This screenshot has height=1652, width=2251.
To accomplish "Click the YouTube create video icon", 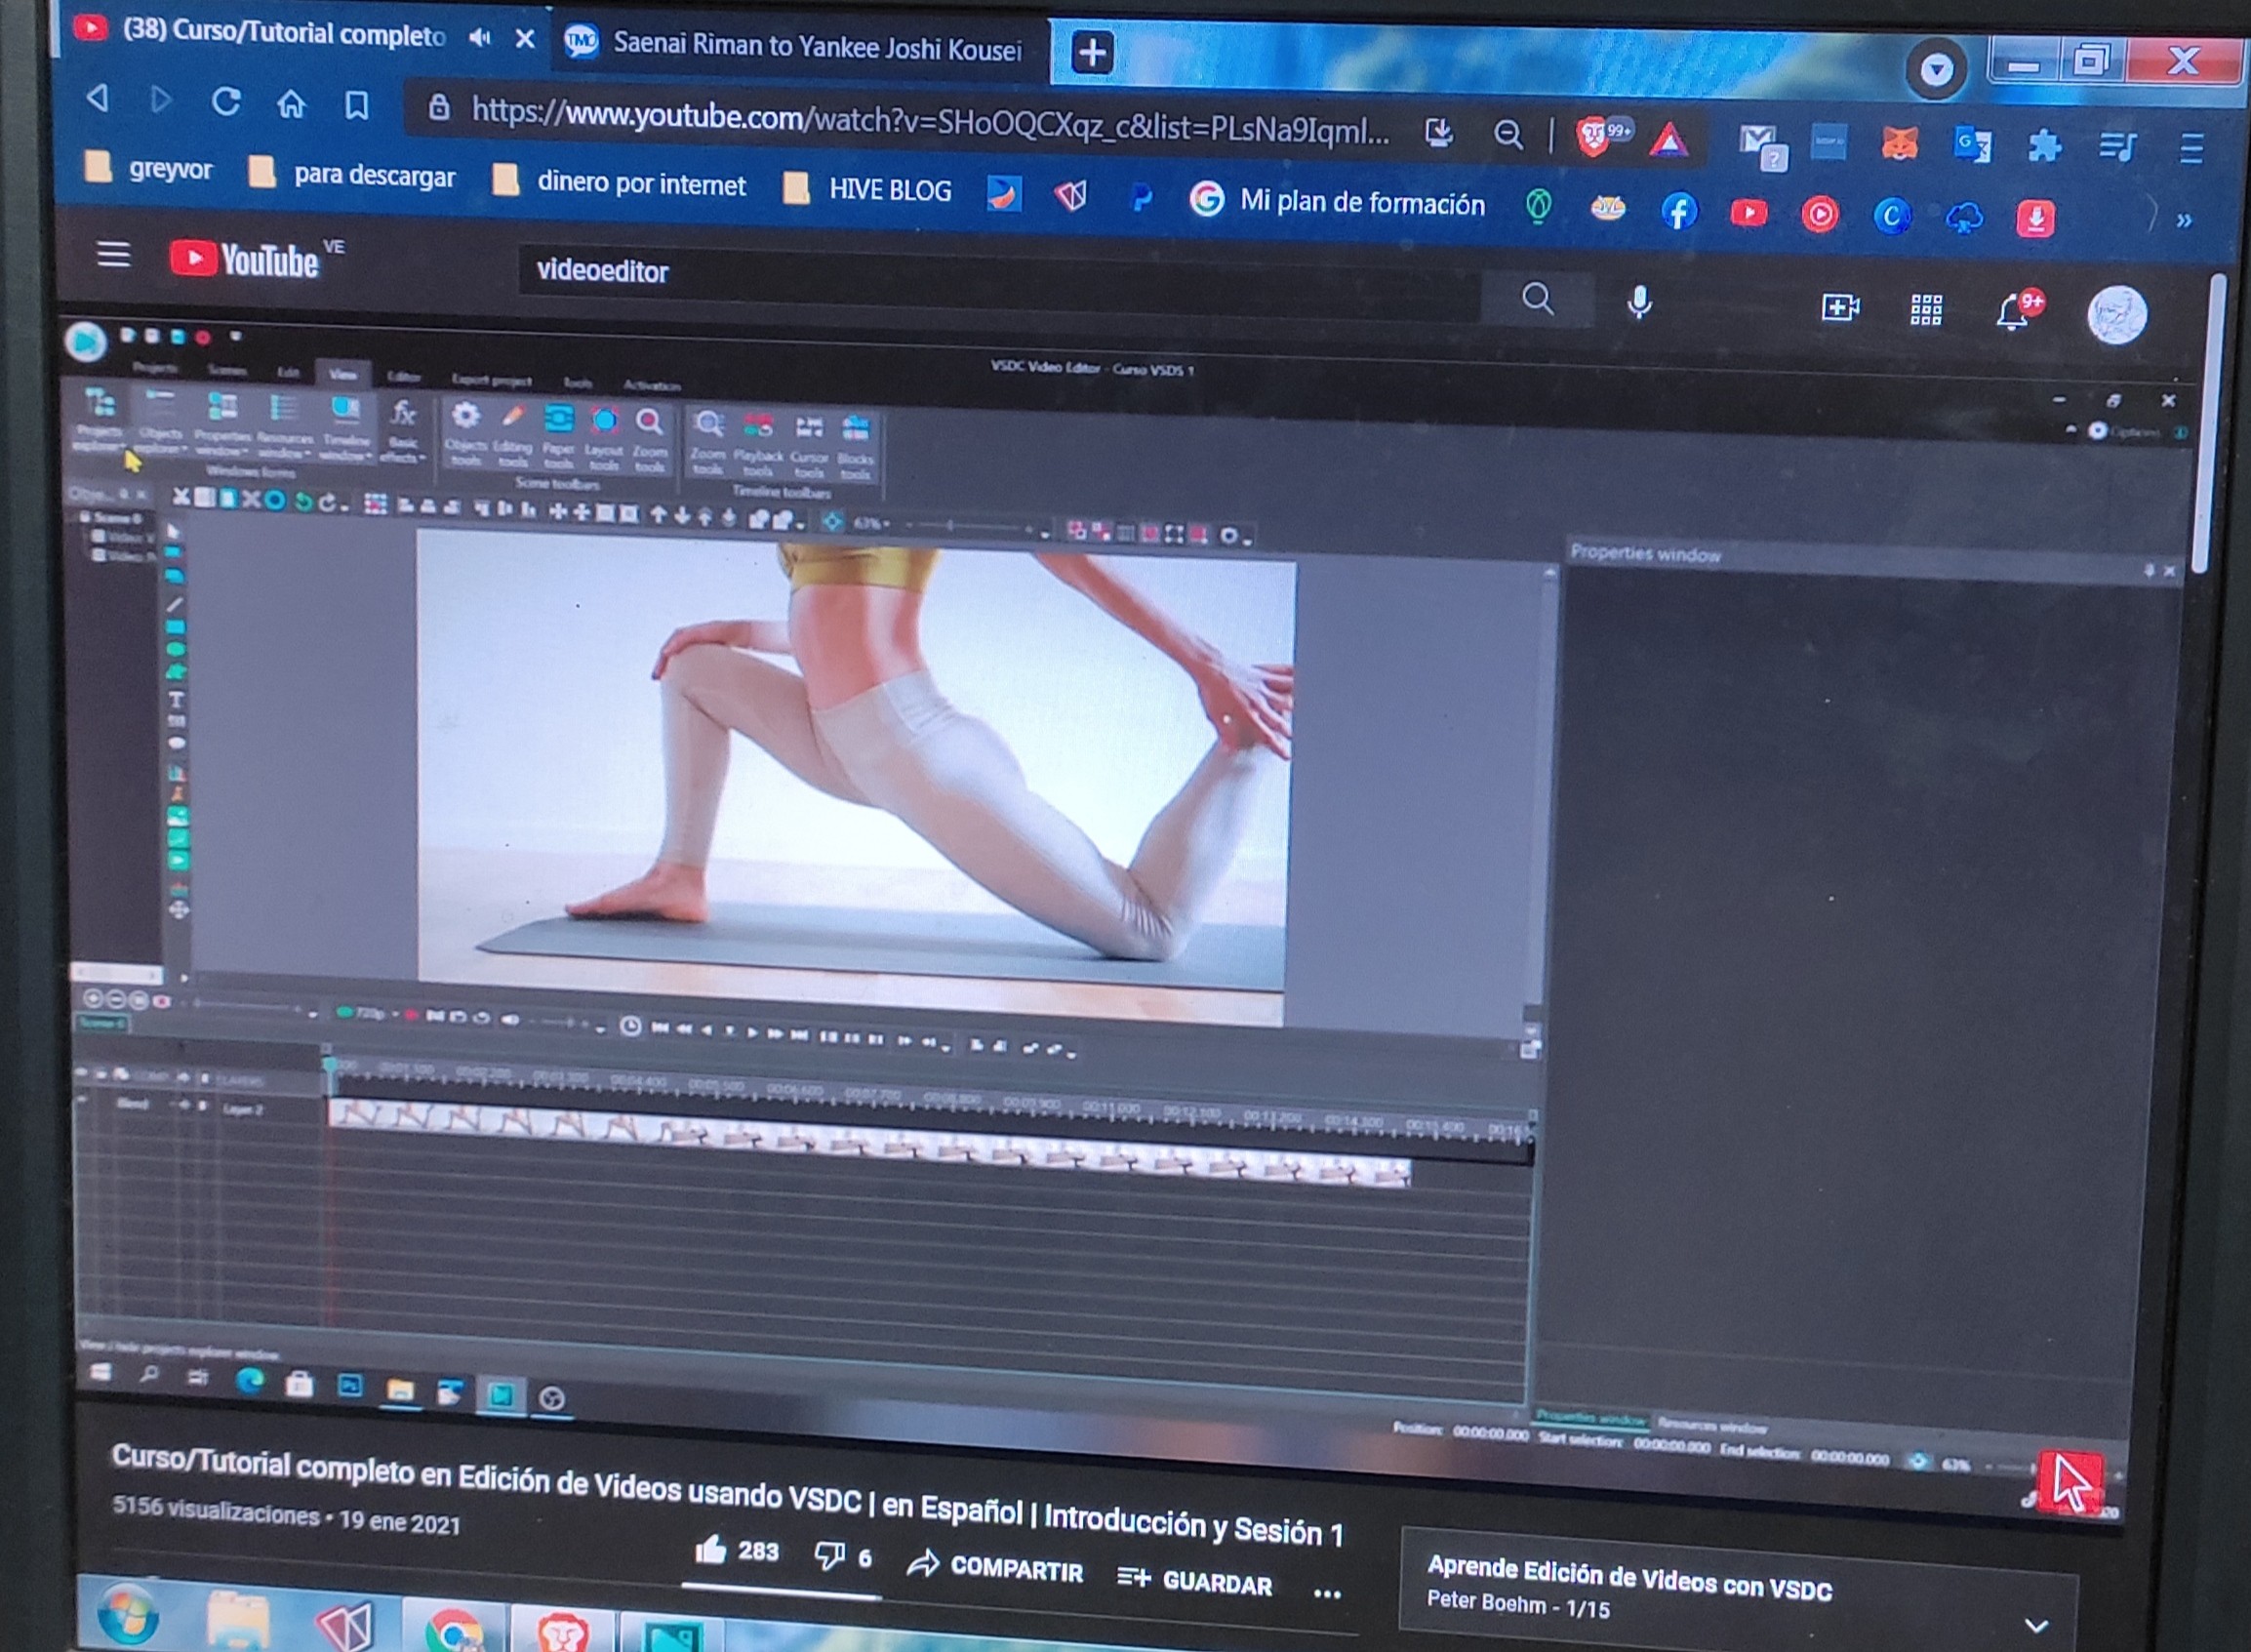I will pos(1839,306).
